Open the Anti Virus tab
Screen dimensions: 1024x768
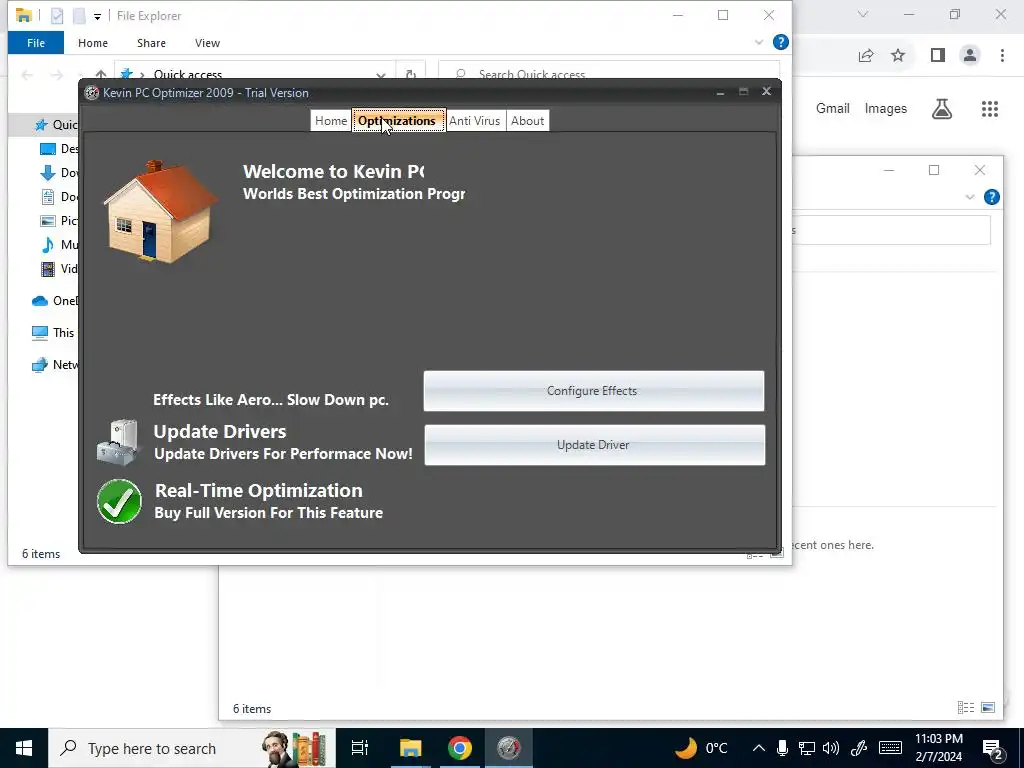[475, 121]
